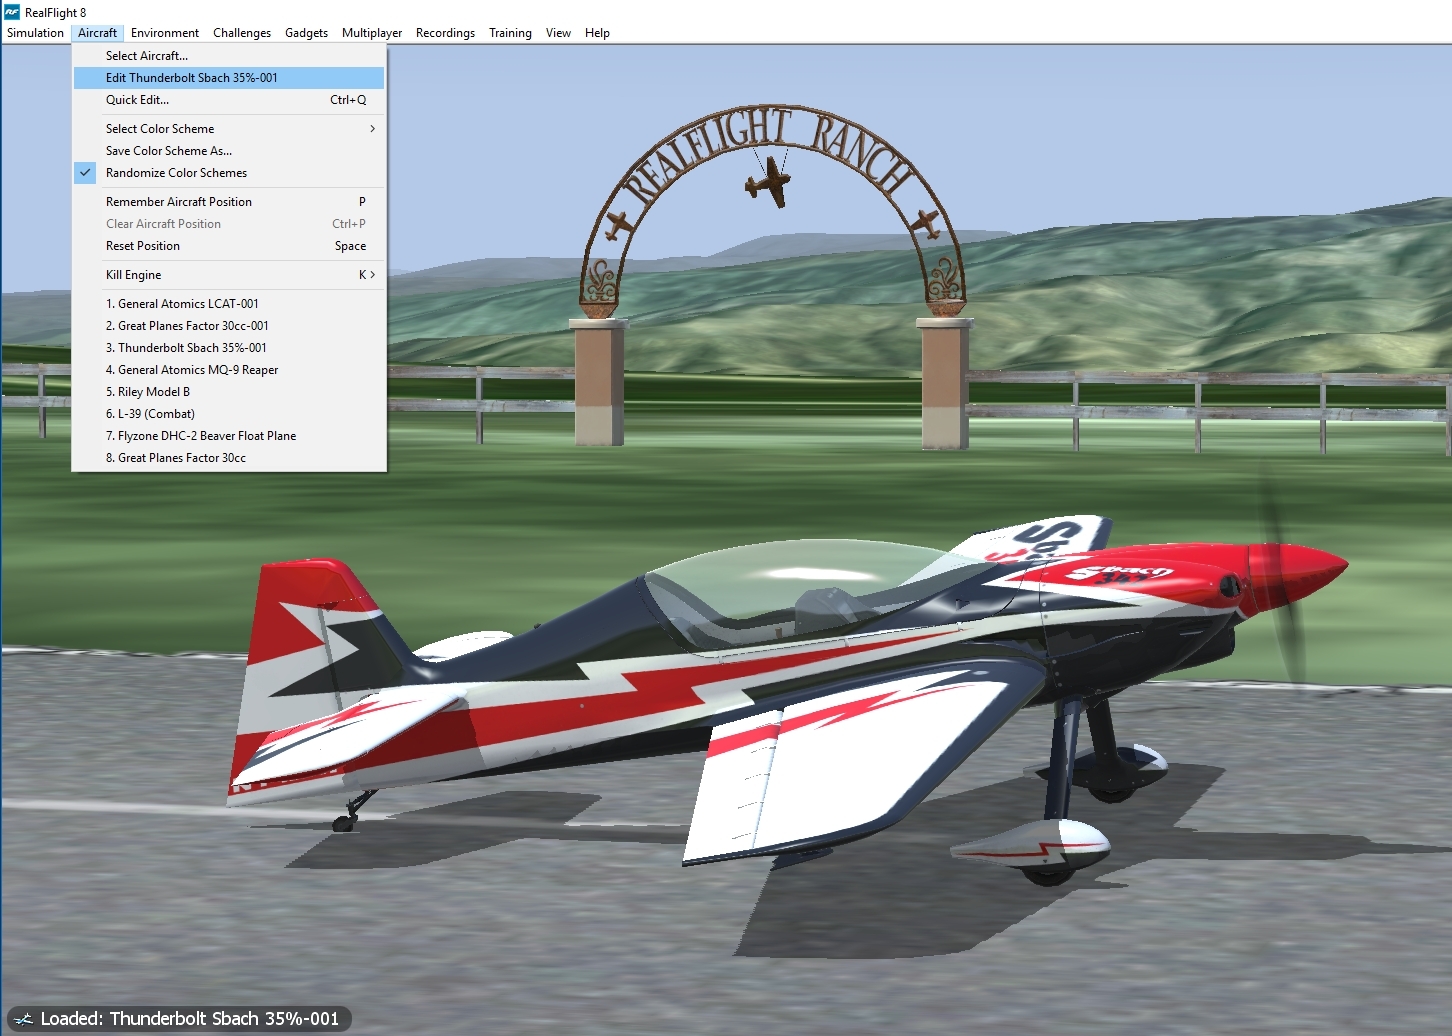
Task: Open the Multiplayer menu
Action: (372, 33)
